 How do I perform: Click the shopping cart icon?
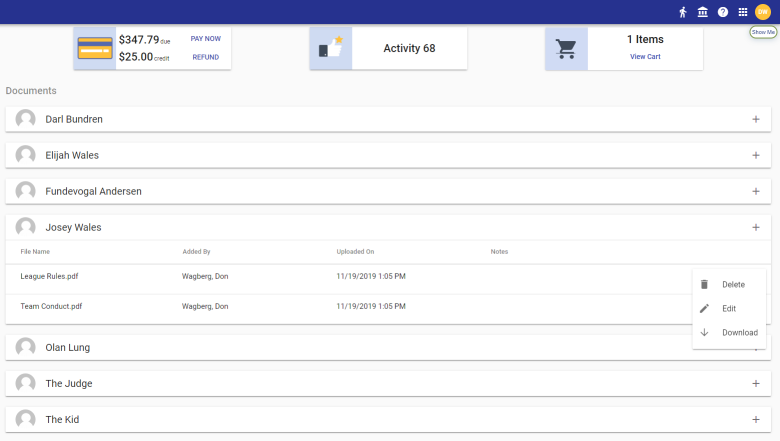pyautogui.click(x=566, y=48)
